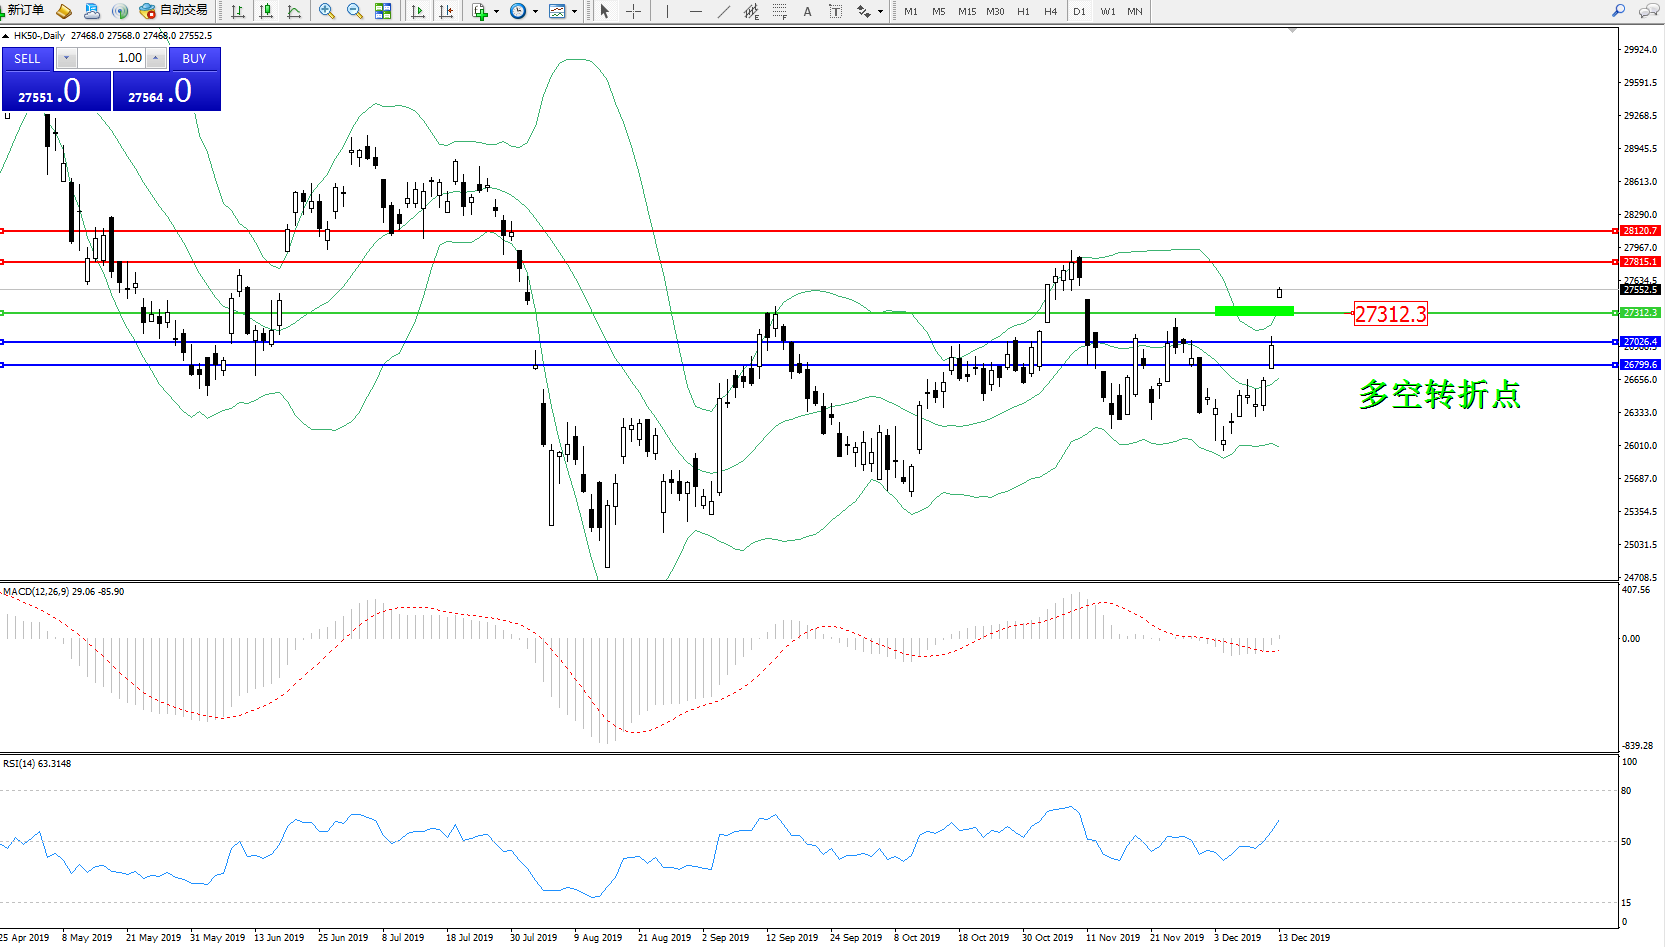The width and height of the screenshot is (1665, 947).
Task: Select the Fibonacci retracement tool
Action: (779, 11)
